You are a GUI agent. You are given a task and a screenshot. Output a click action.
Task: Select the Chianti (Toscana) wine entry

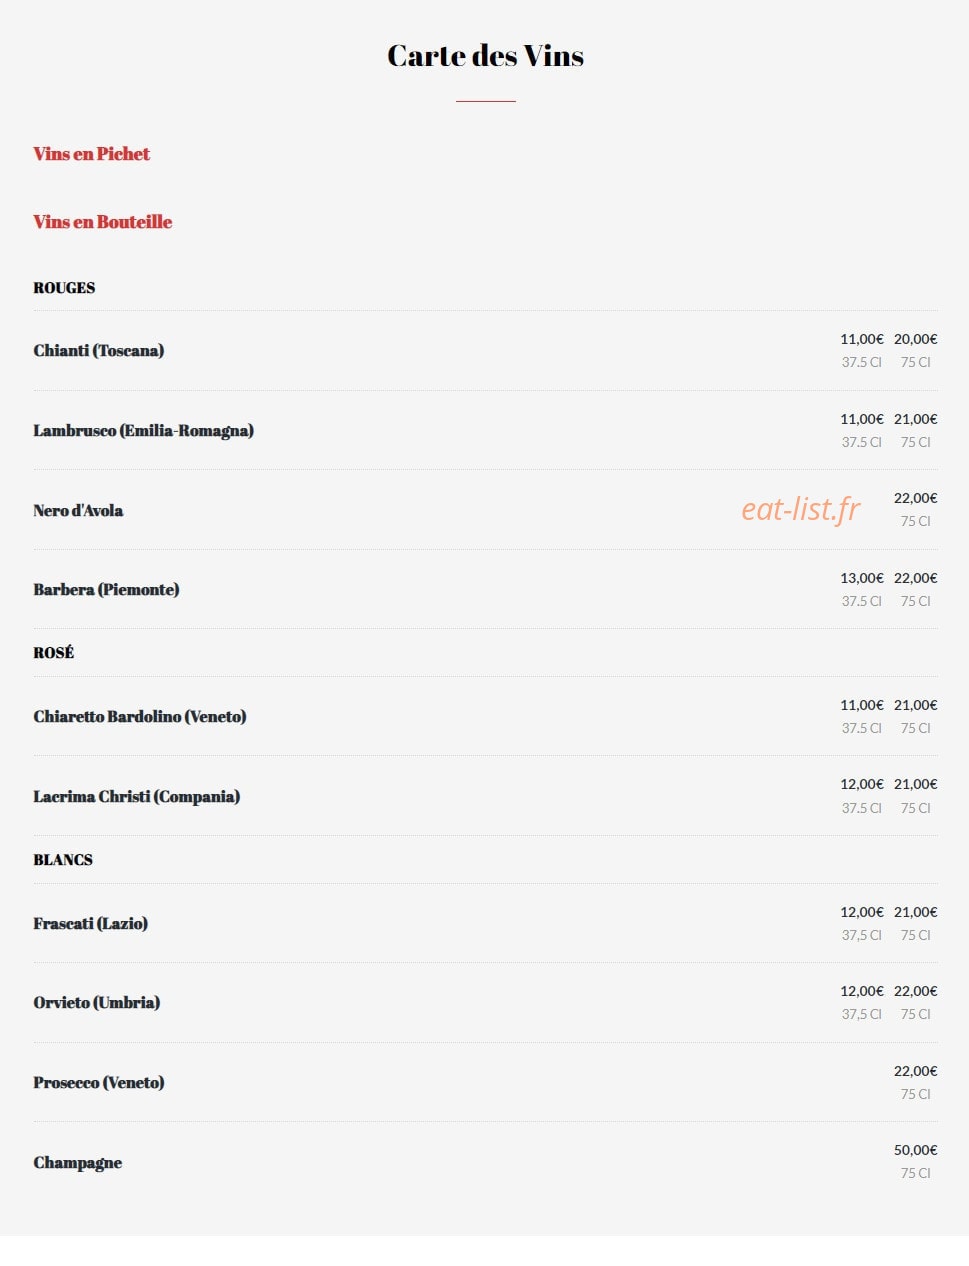tap(98, 351)
